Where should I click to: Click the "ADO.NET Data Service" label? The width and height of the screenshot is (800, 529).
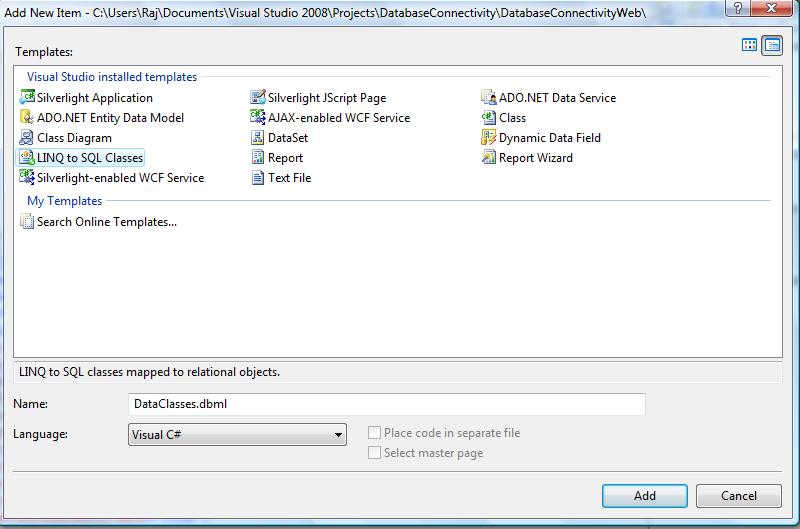tap(558, 98)
